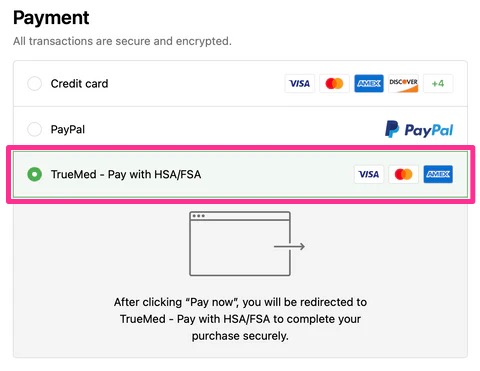Click the Discover card icon
Image resolution: width=480 pixels, height=371 pixels.
click(x=403, y=83)
